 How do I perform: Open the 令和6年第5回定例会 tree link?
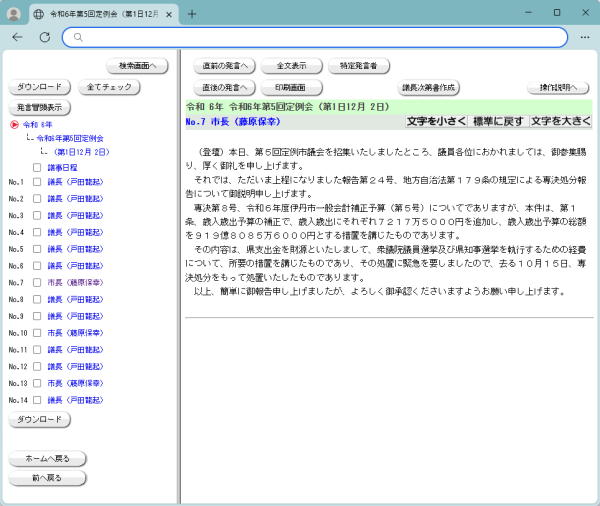70,138
